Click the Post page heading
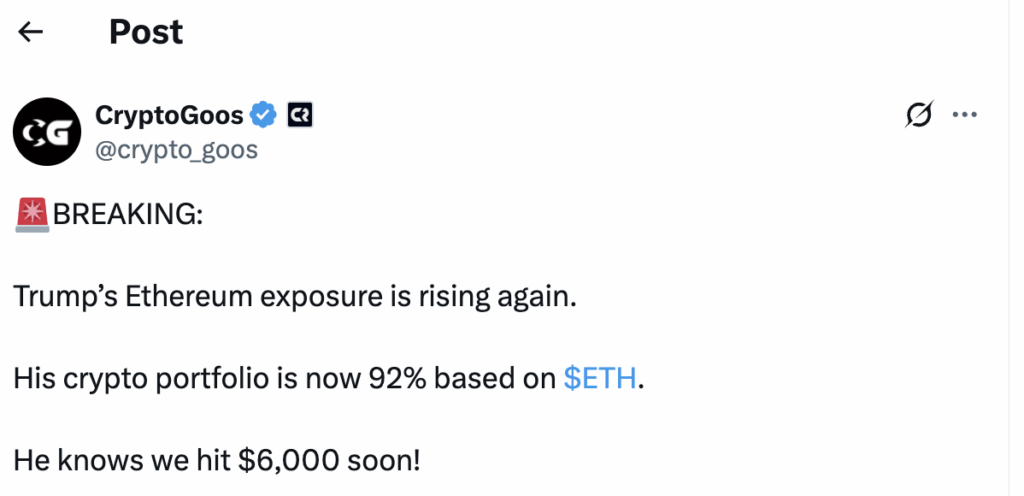 pyautogui.click(x=146, y=32)
